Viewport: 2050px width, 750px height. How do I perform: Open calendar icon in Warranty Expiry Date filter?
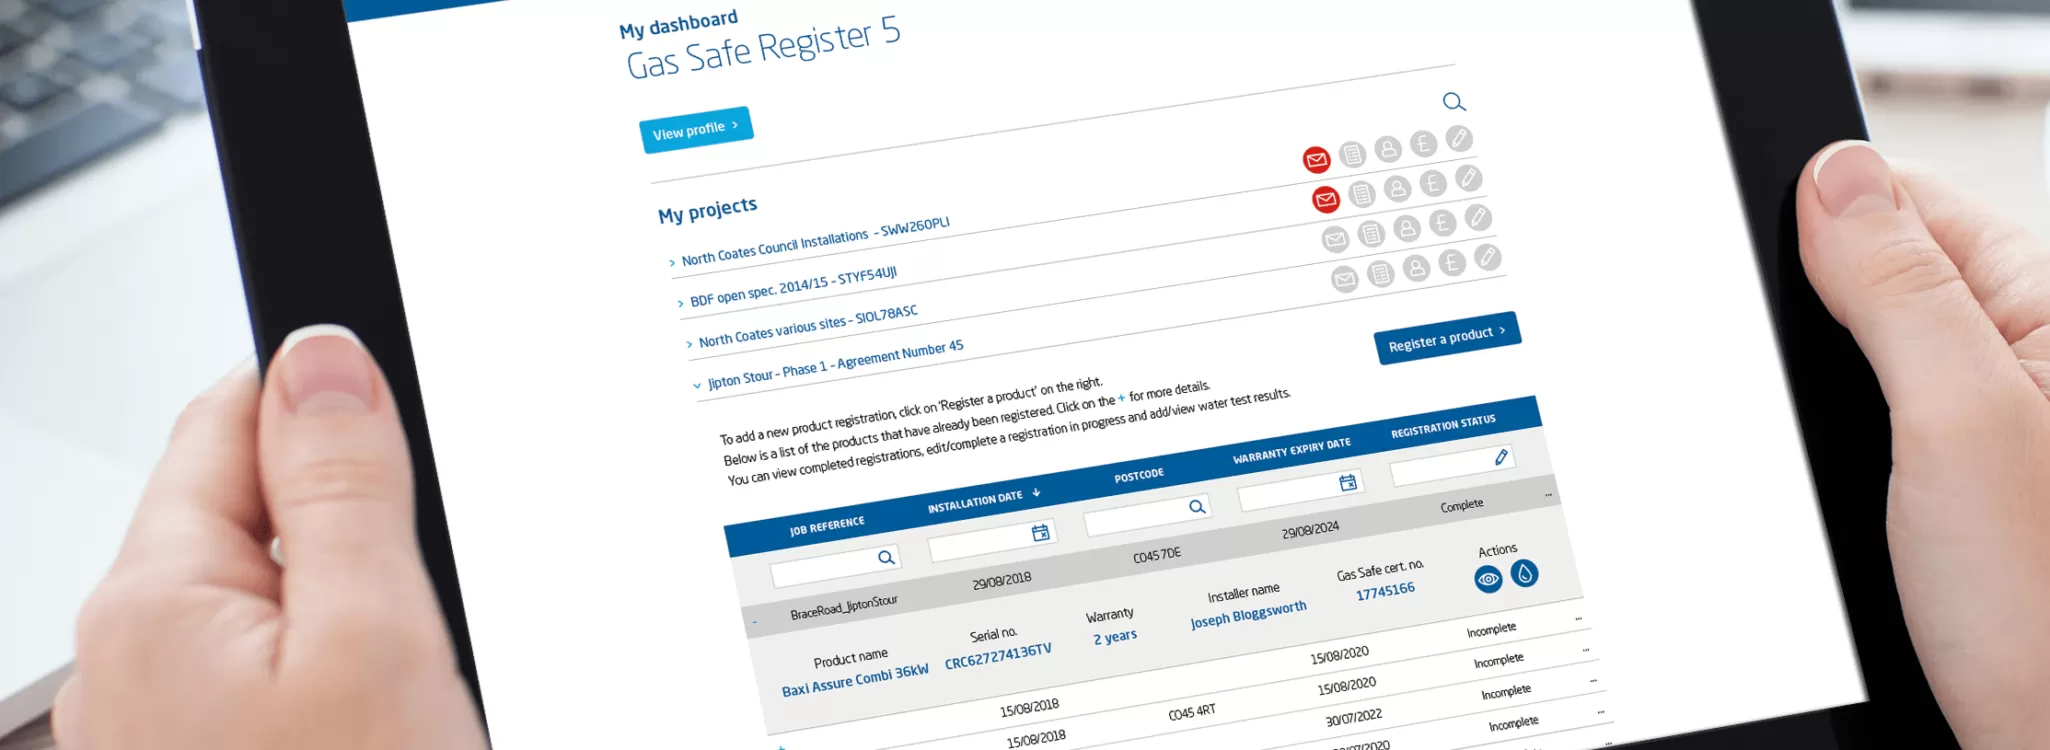1348,482
